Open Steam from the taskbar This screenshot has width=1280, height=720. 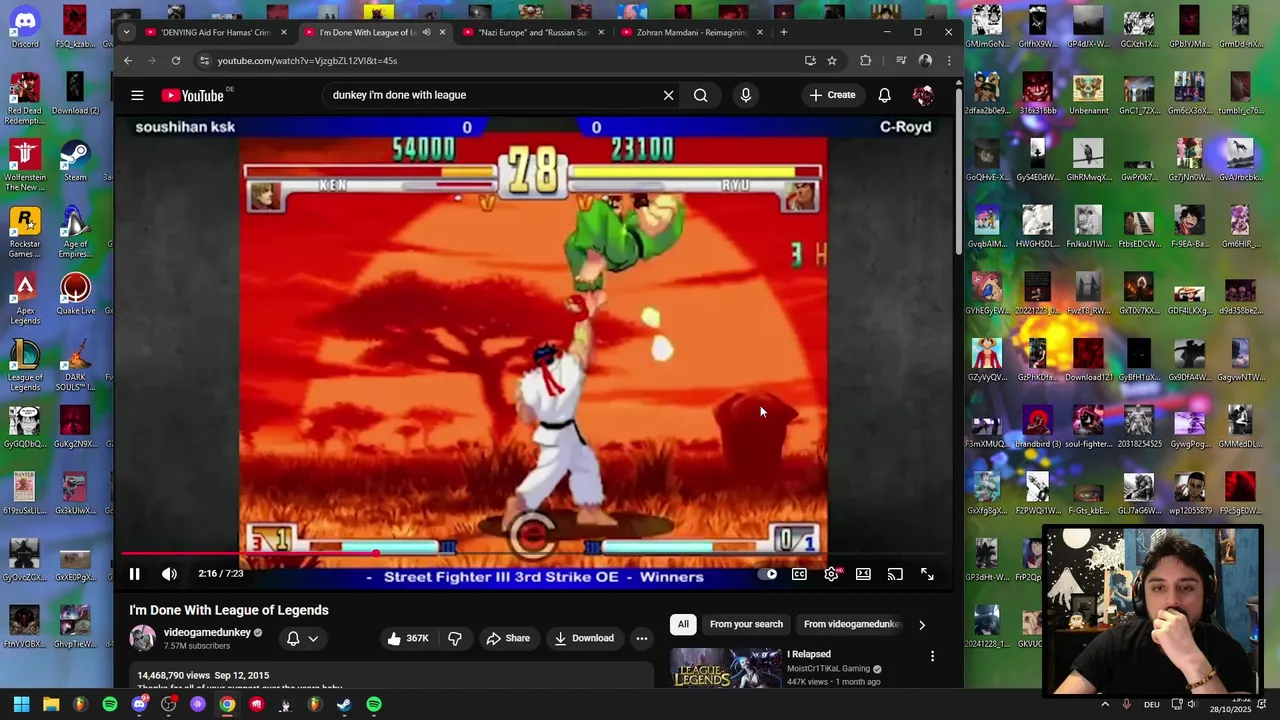[344, 704]
